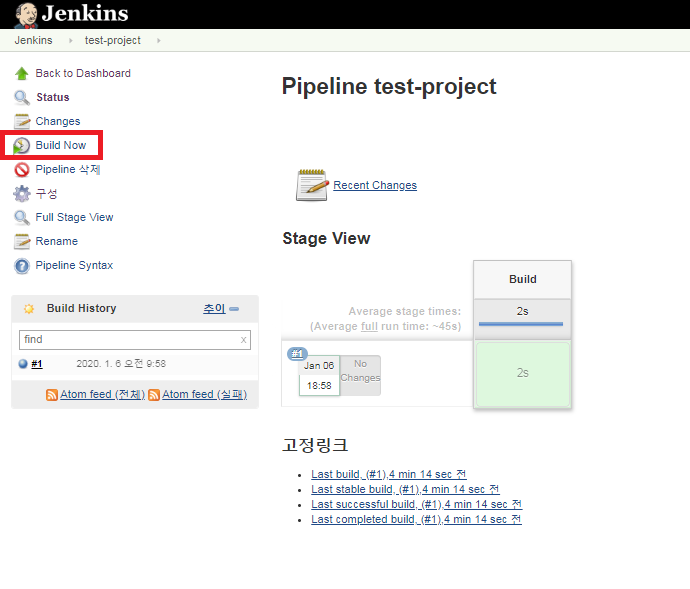Screen dimensions: 690x589
Task: Click the 'full' link in average run time
Action: [369, 327]
